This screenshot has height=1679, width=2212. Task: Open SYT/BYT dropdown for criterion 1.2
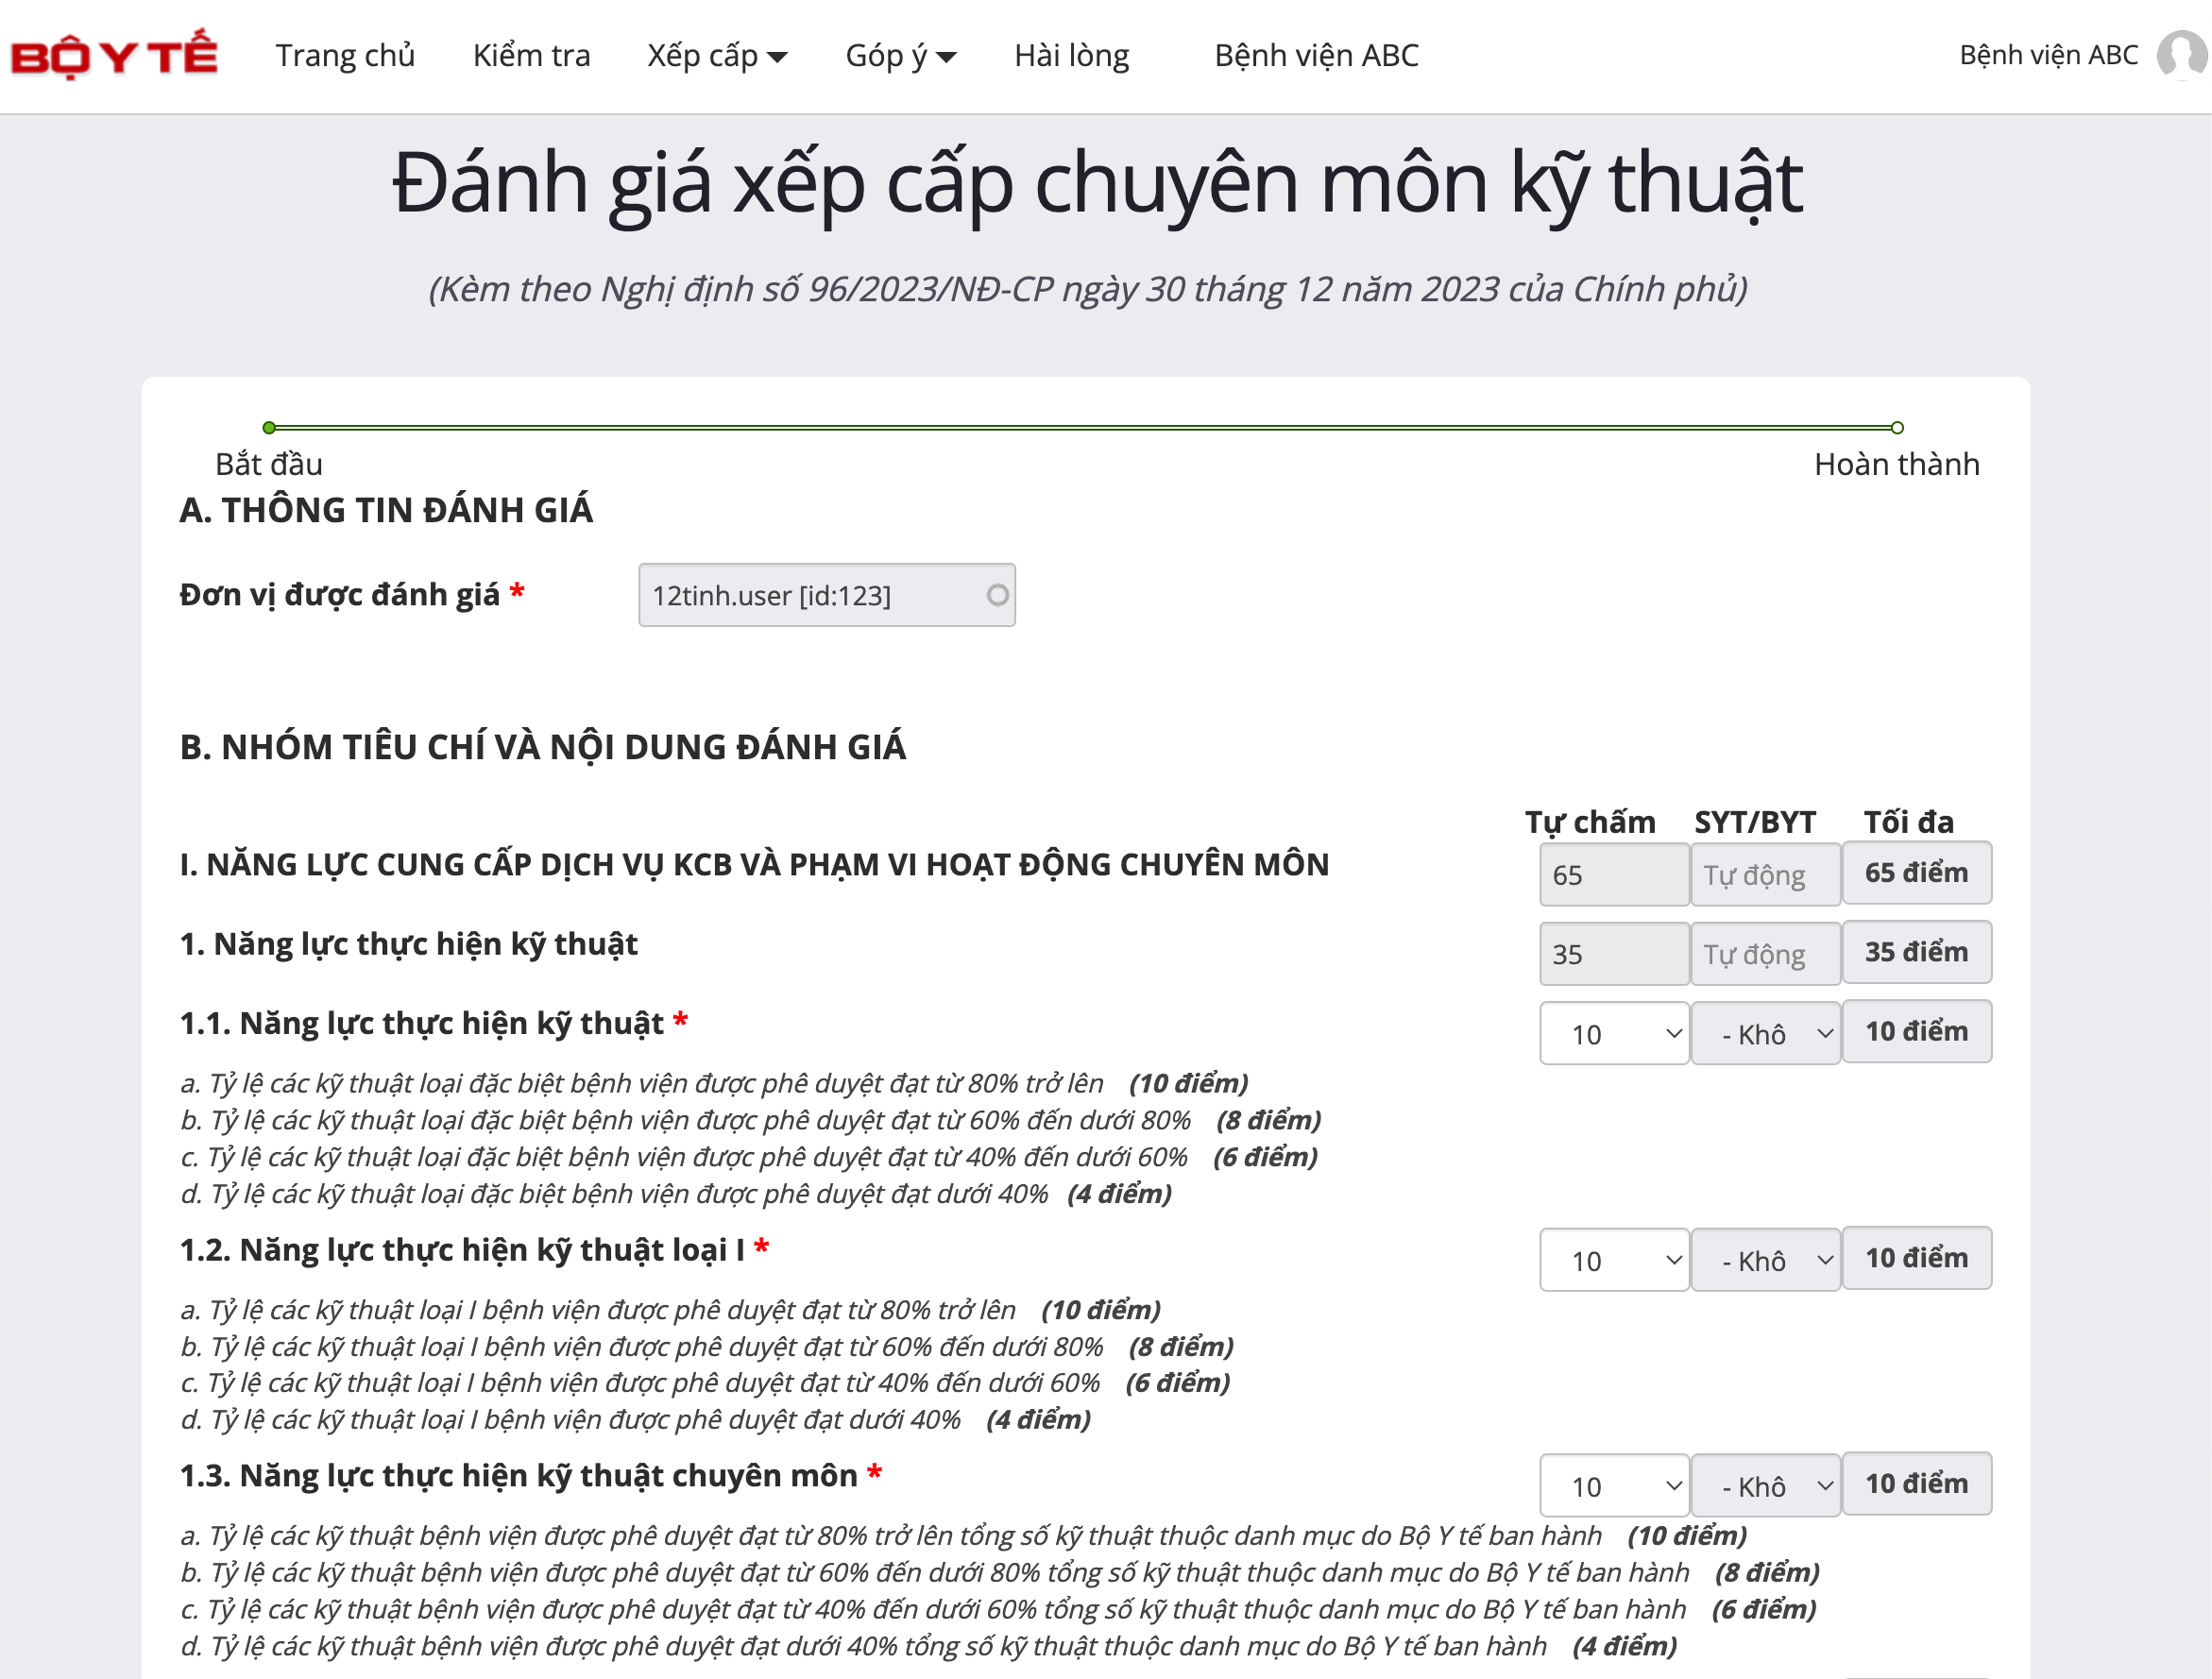(1765, 1260)
